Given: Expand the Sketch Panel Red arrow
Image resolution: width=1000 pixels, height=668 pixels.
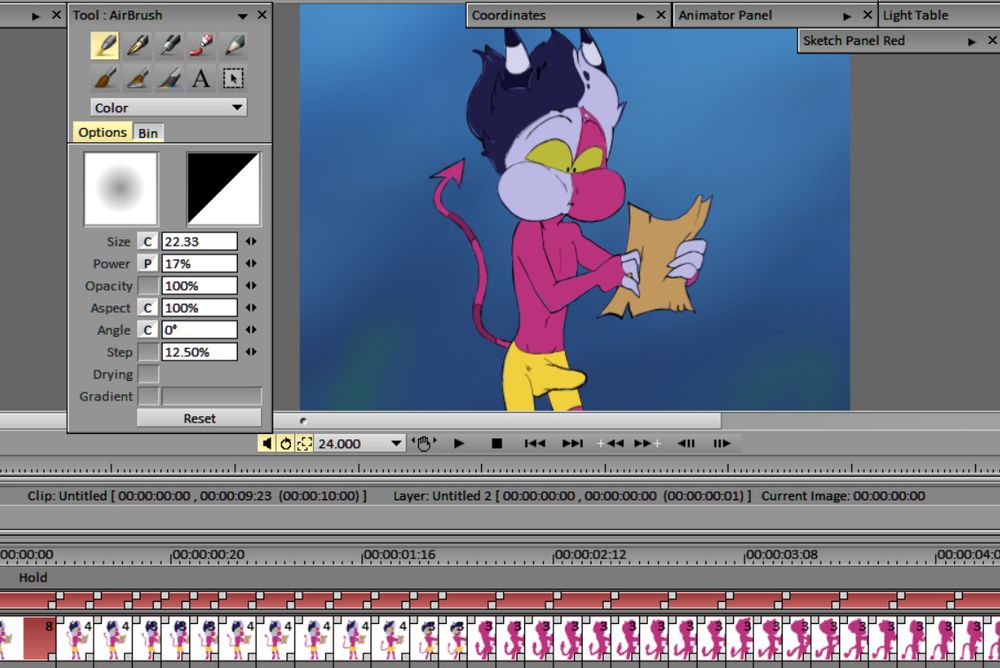Looking at the screenshot, I should (x=972, y=41).
